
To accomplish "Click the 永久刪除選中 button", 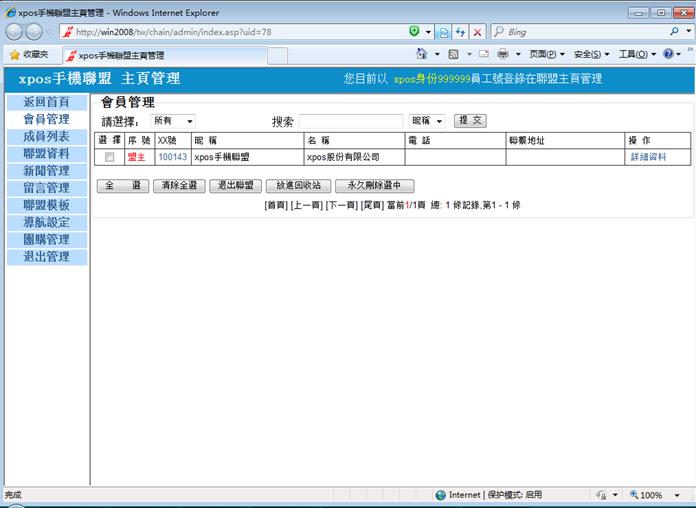I will (x=374, y=186).
